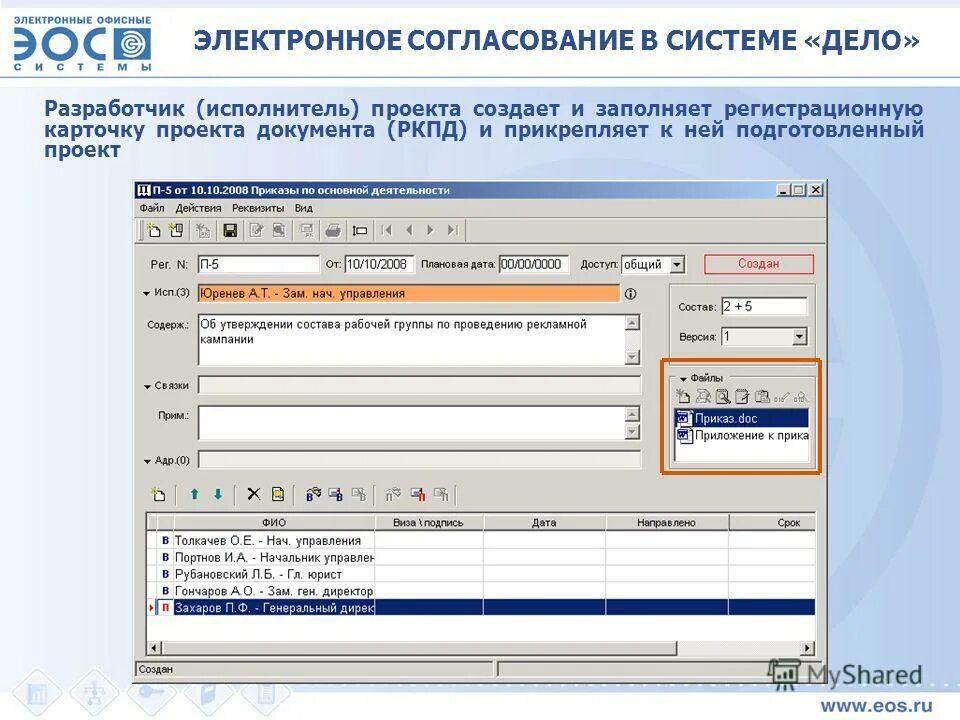Click the edit file (pencil) icon in Файлы panel

742,397
